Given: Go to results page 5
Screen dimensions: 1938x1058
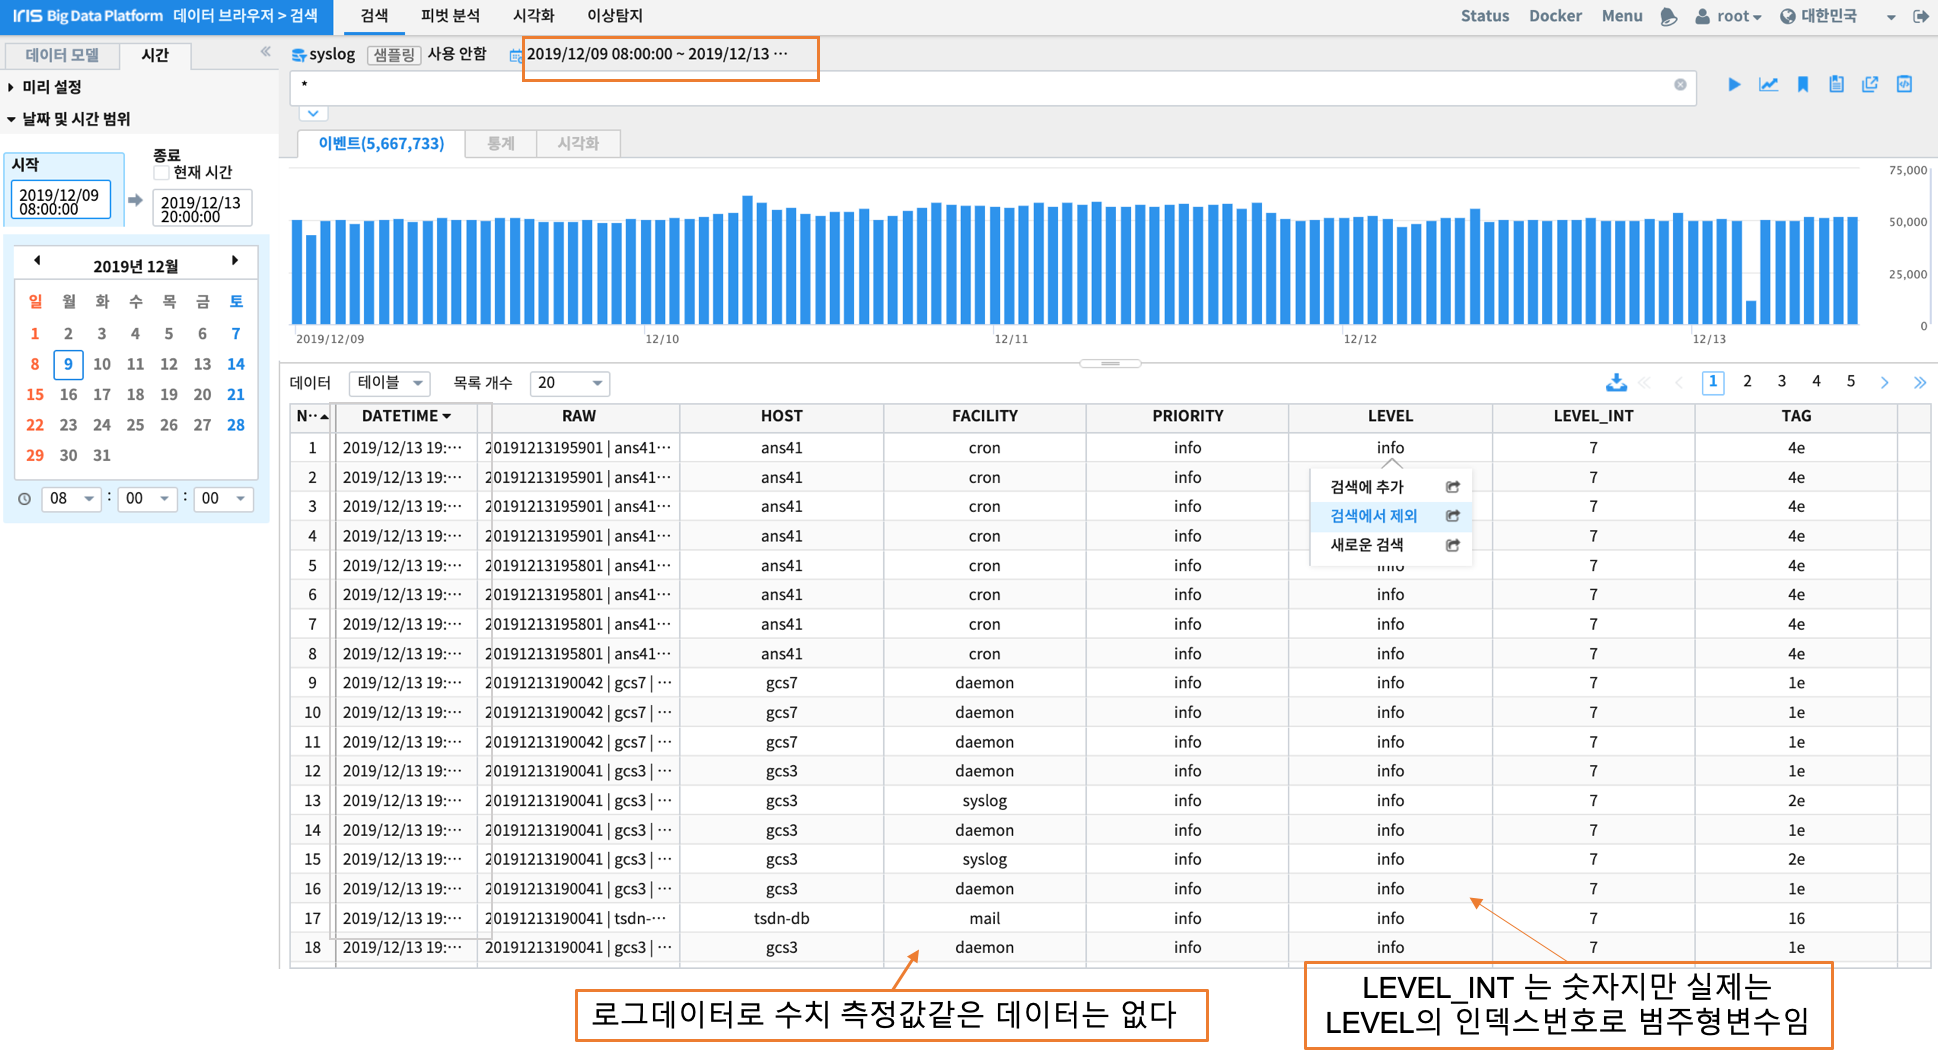Looking at the screenshot, I should click(x=1851, y=381).
